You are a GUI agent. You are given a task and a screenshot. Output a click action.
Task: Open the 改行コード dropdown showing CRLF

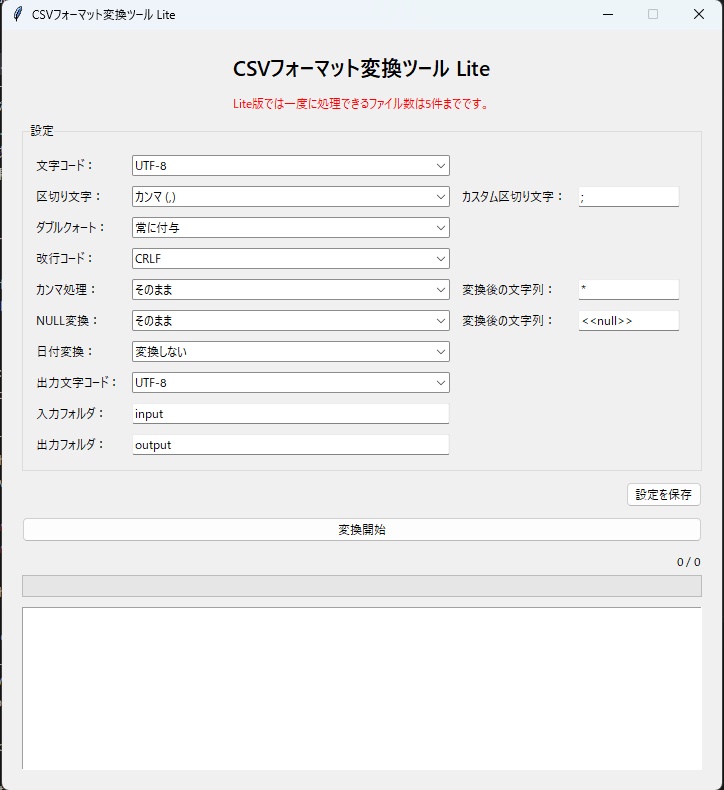pyautogui.click(x=291, y=258)
